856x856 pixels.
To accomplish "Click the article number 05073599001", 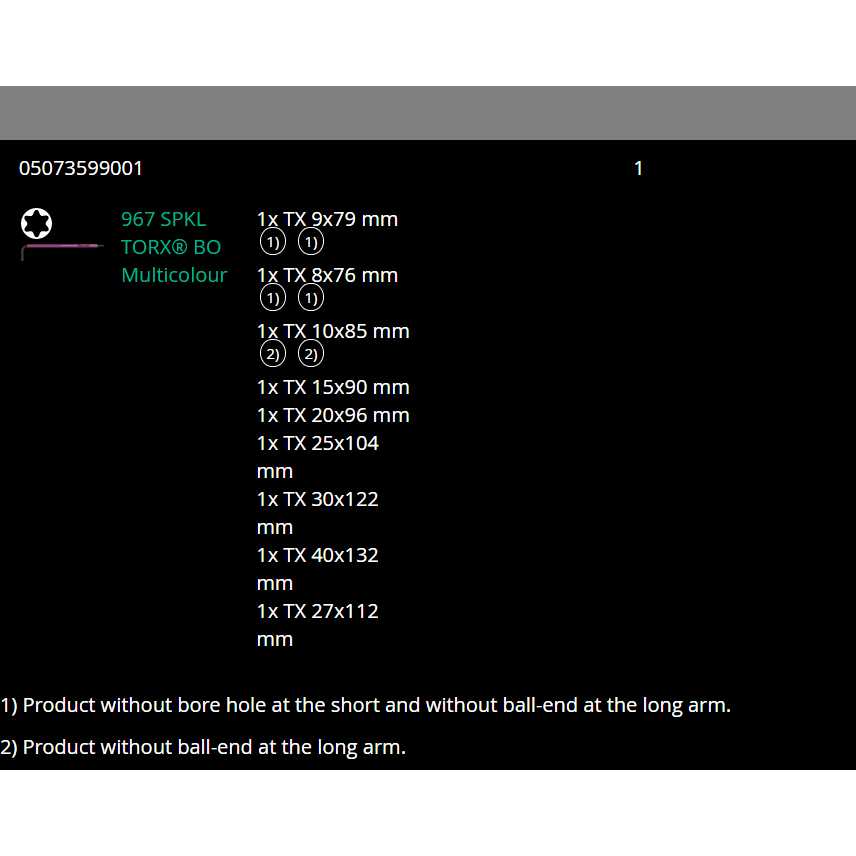I will (81, 168).
